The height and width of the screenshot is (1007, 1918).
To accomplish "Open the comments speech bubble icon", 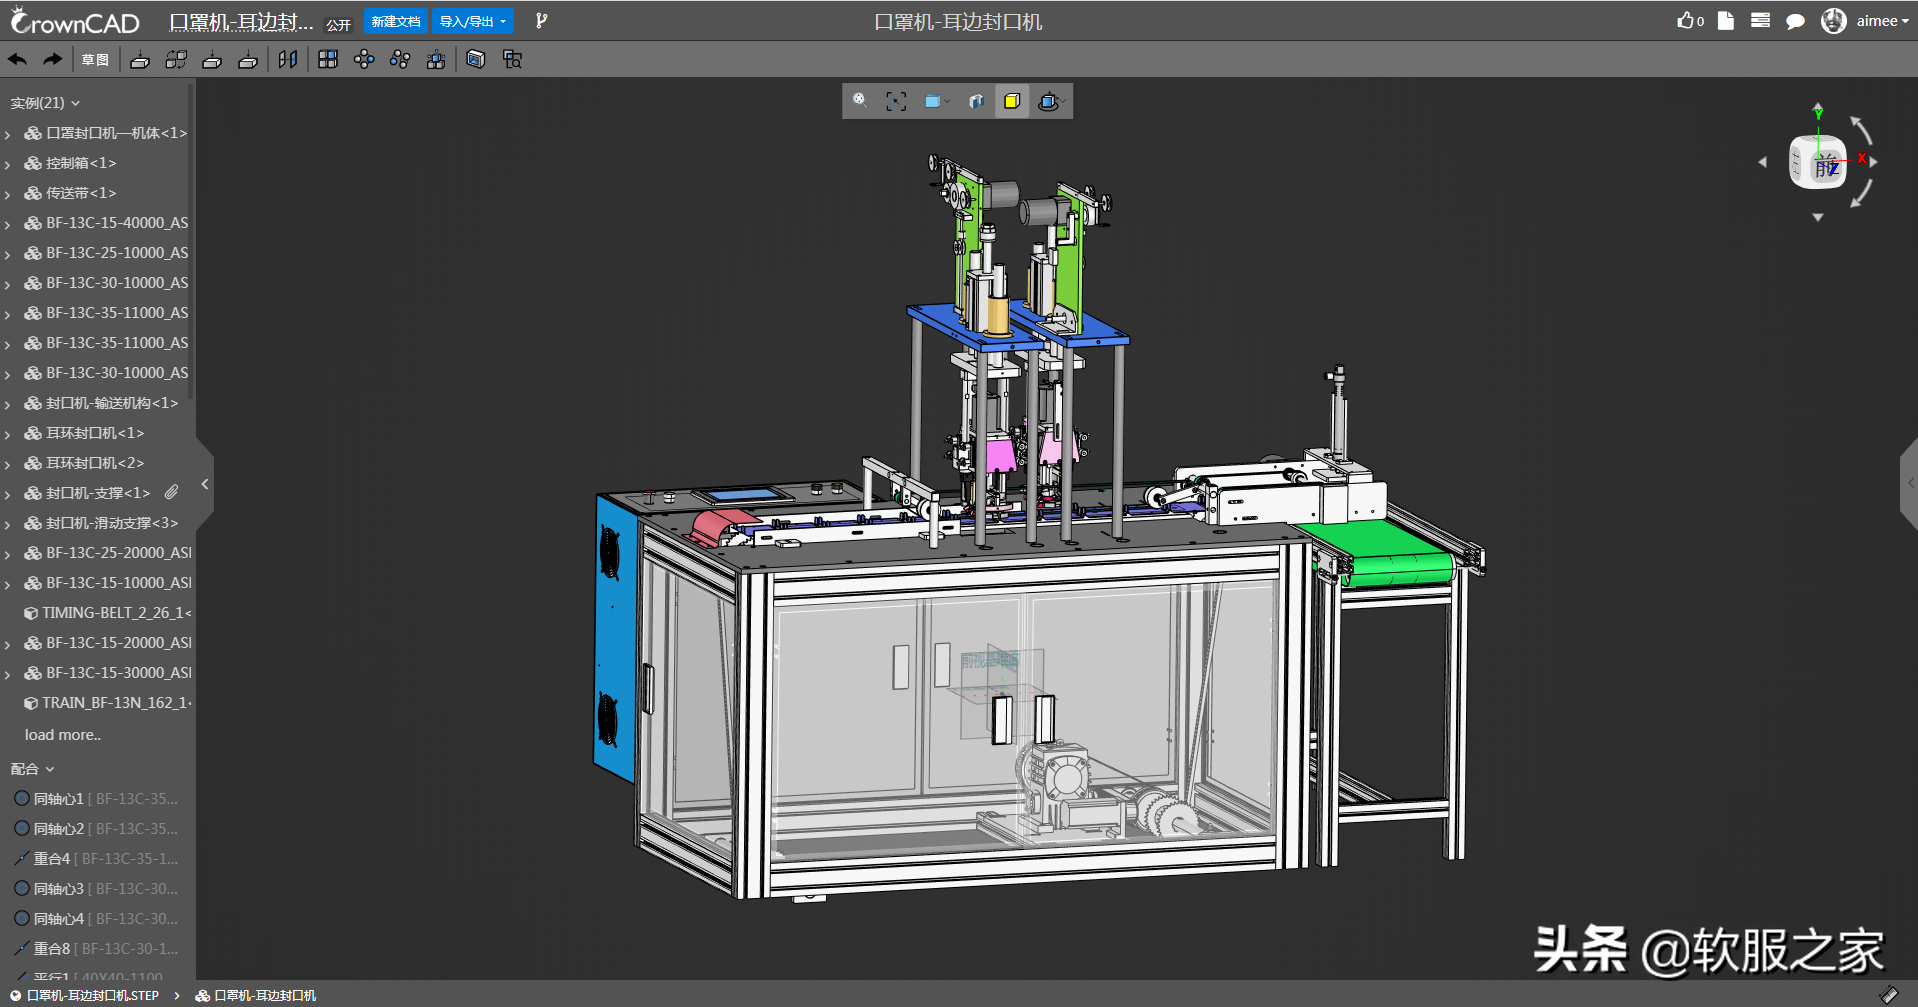I will coord(1795,21).
